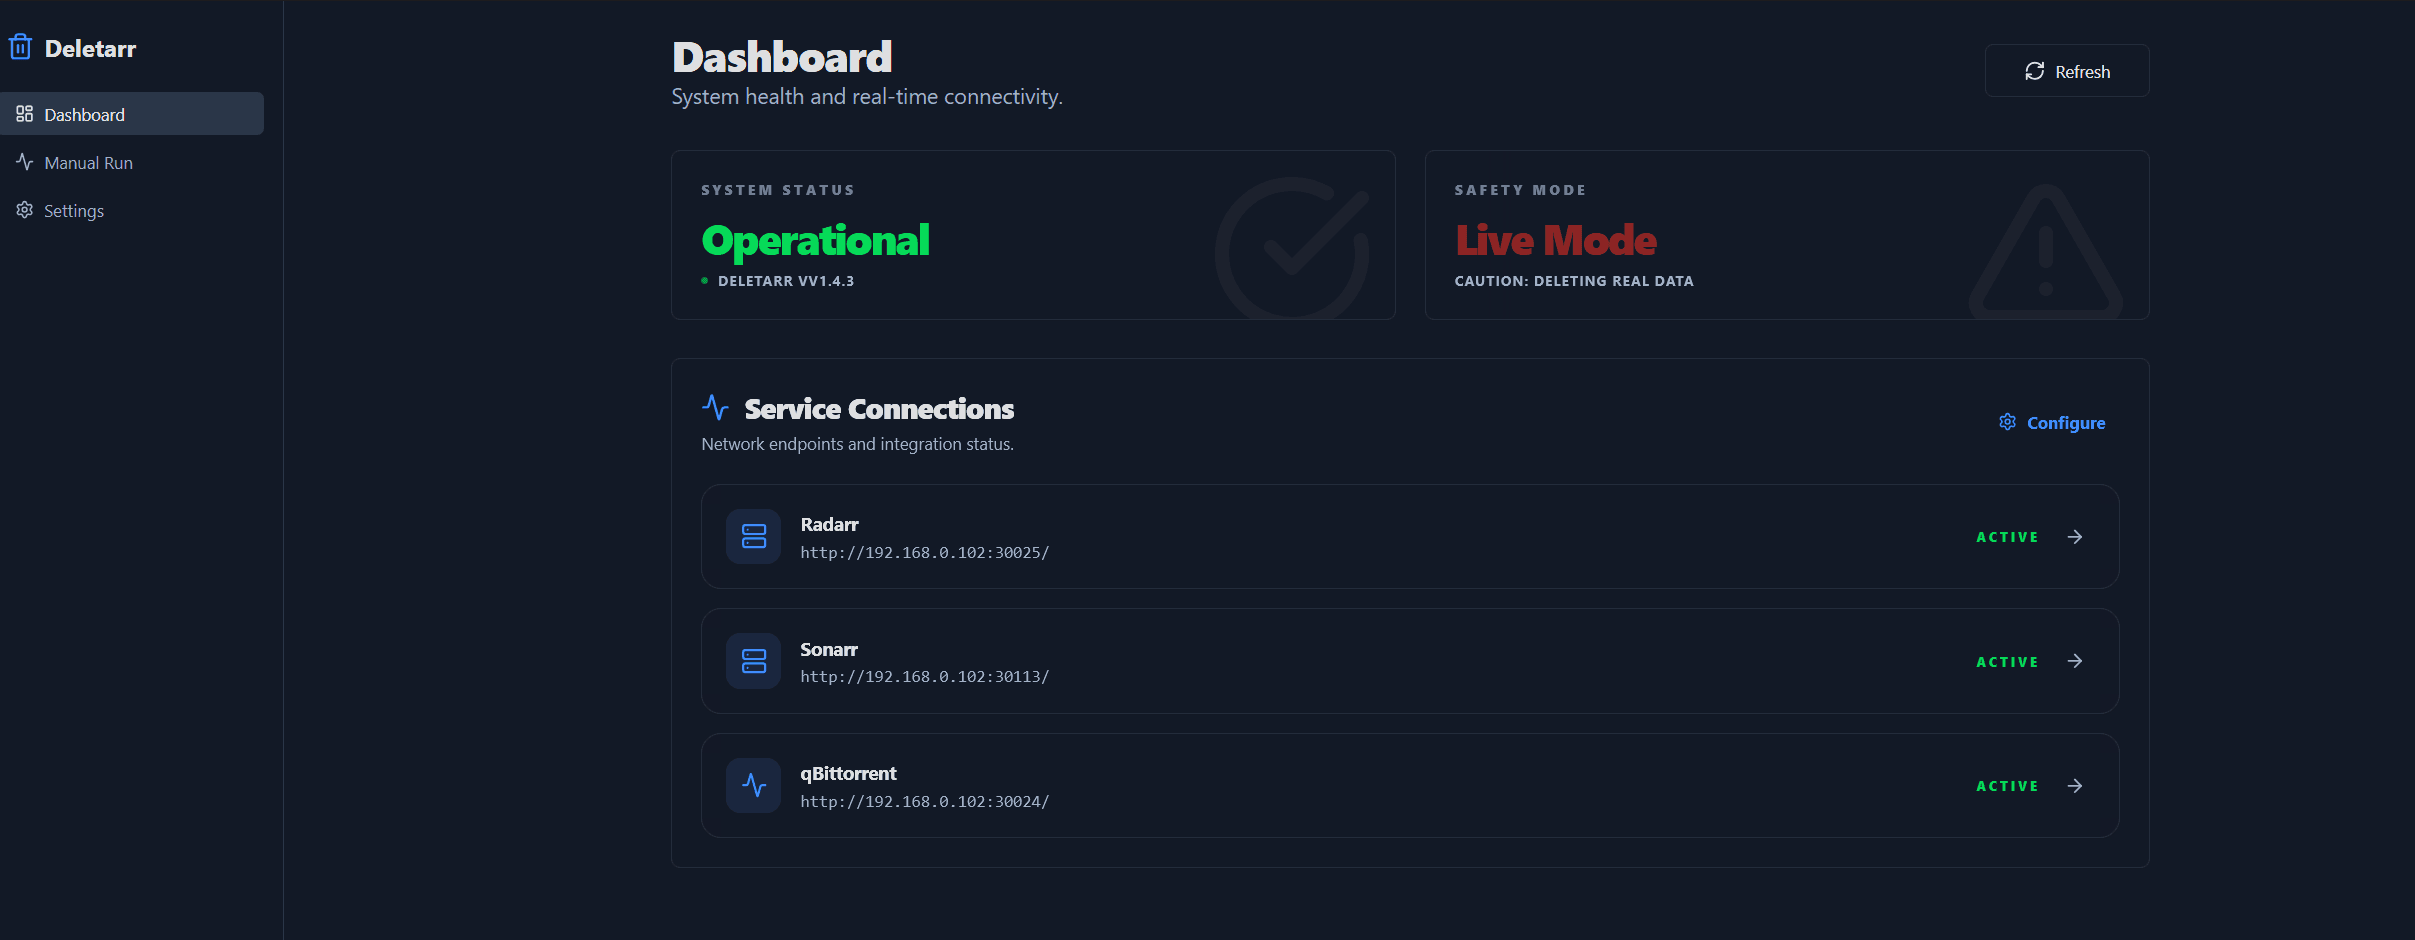Screen dimensions: 2415x940
Task: Click the Sonarr server icon
Action: point(753,661)
